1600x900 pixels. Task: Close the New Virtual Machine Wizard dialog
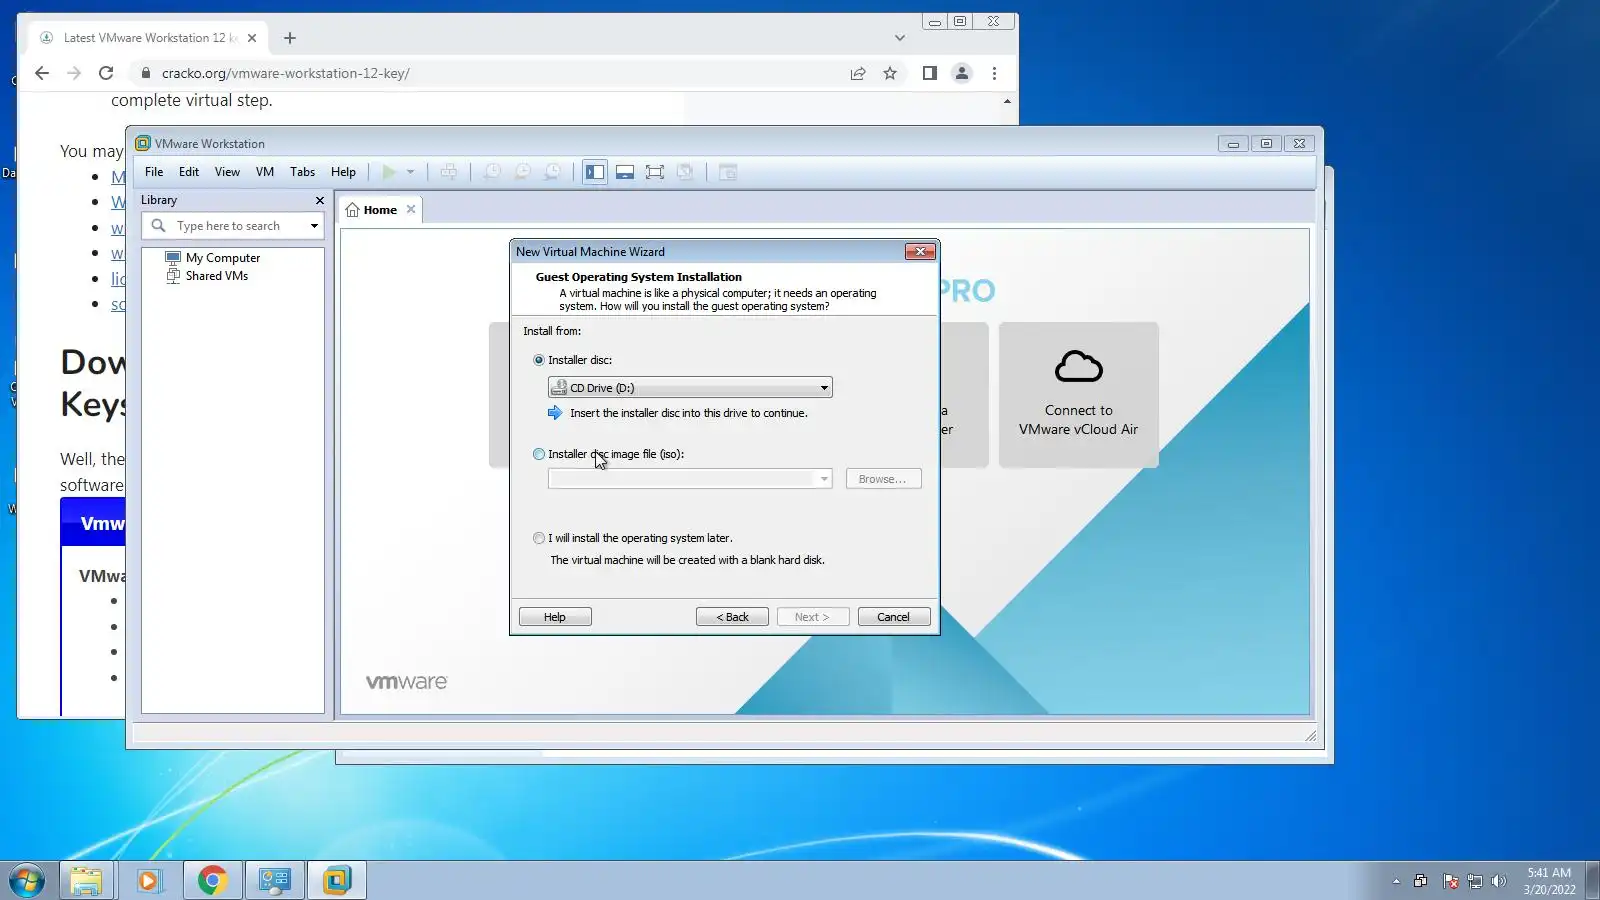click(x=920, y=251)
